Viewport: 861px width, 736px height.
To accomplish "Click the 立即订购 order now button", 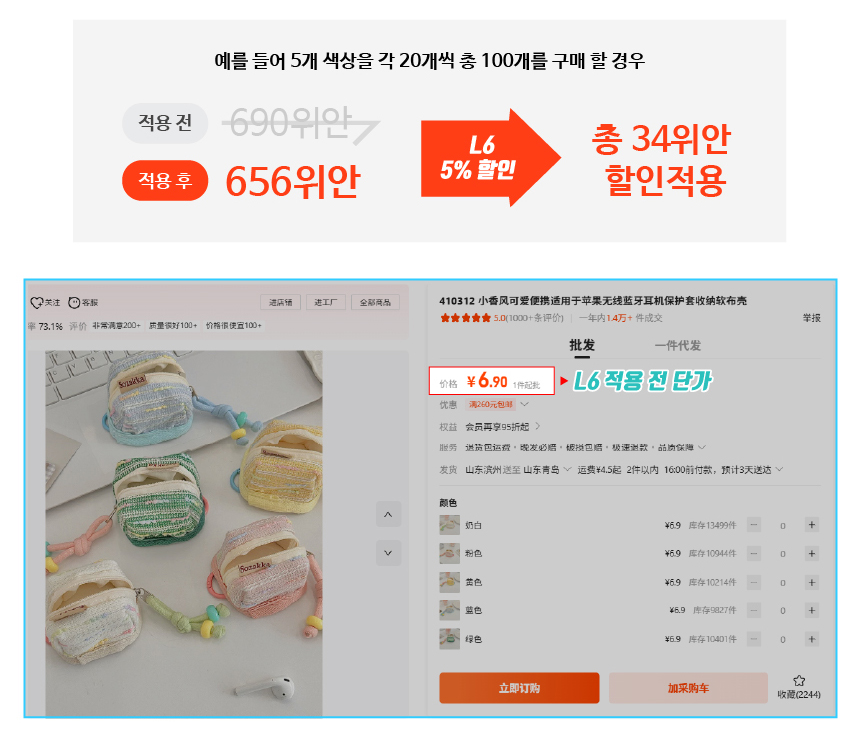I will (519, 688).
